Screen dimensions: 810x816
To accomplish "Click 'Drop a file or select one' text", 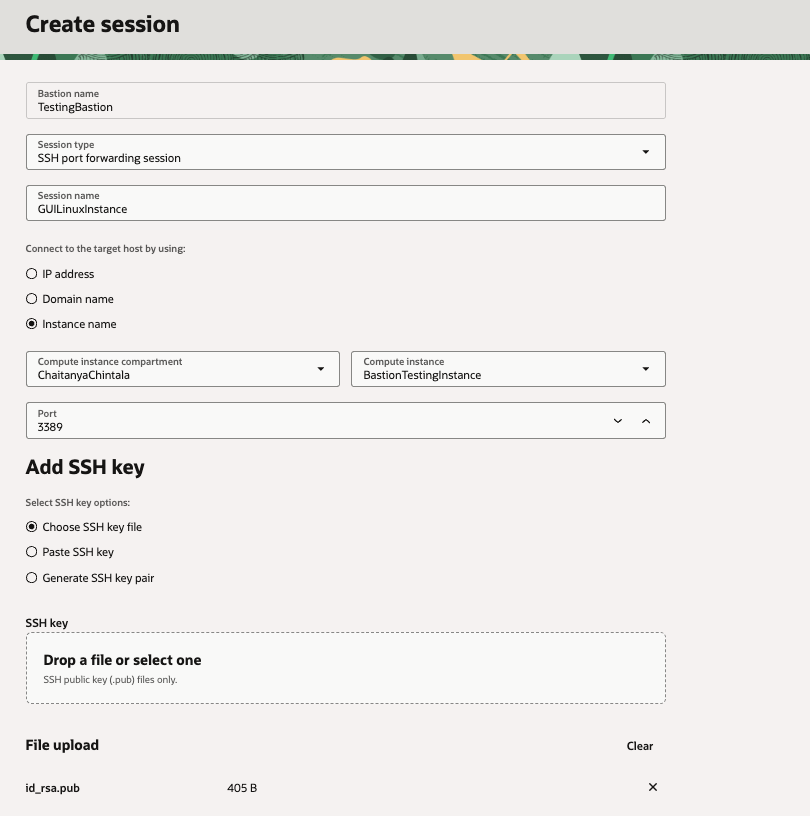I will point(122,660).
